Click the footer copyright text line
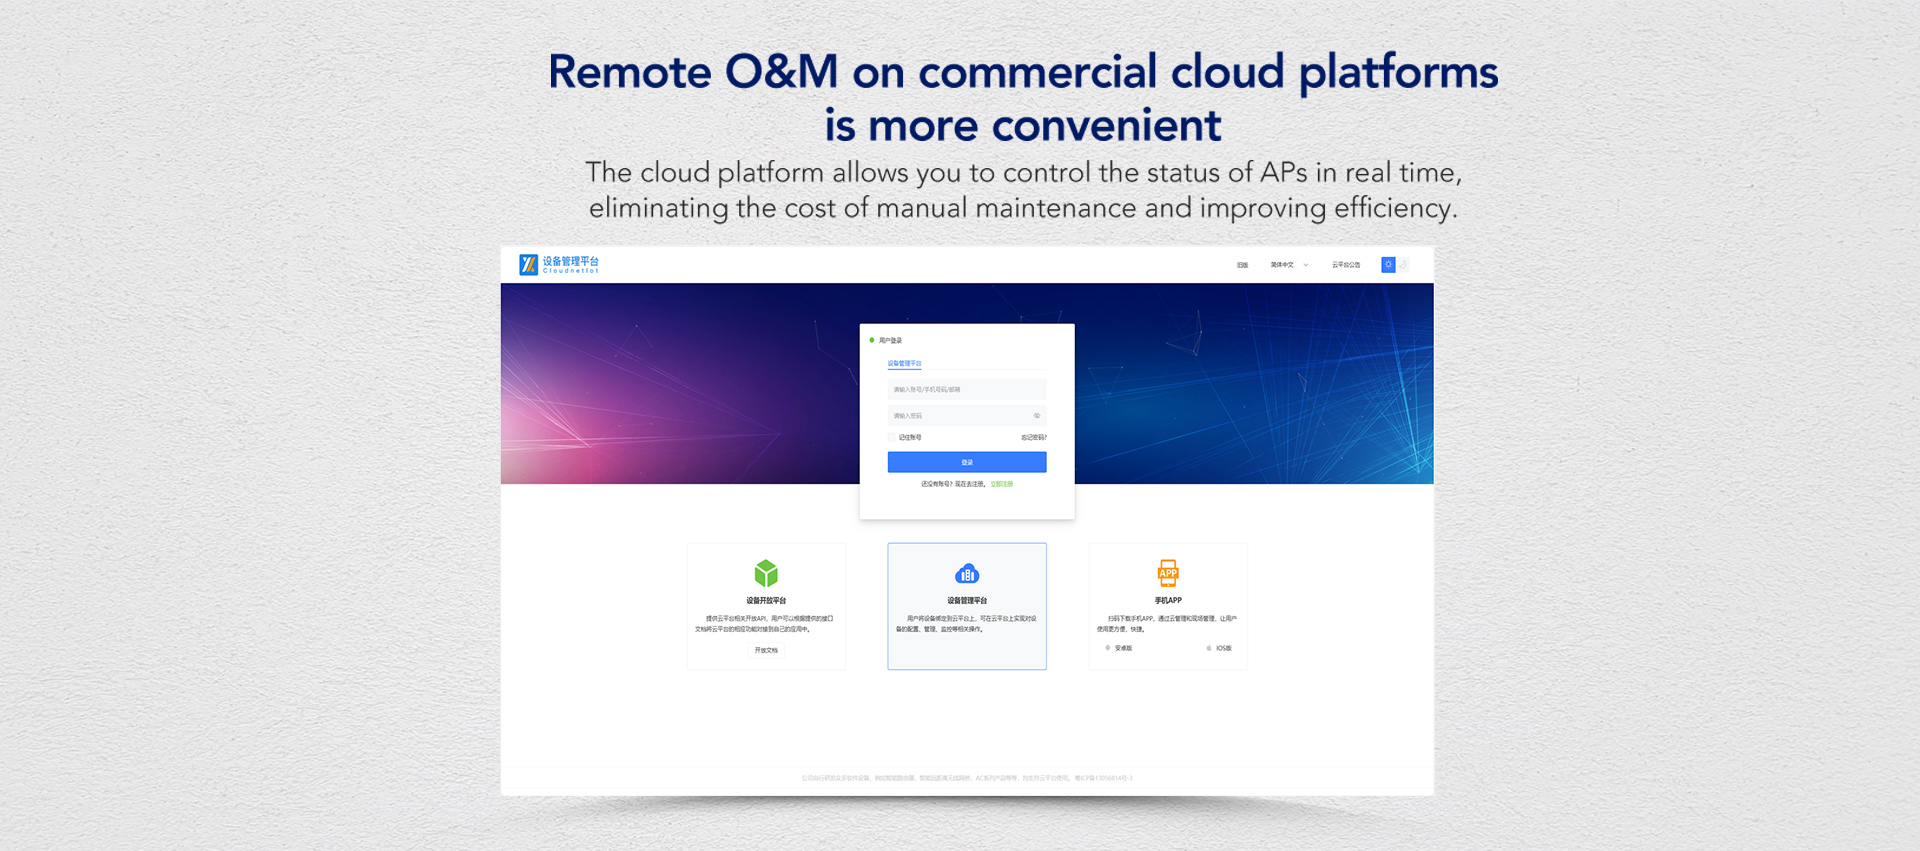 [x=967, y=778]
